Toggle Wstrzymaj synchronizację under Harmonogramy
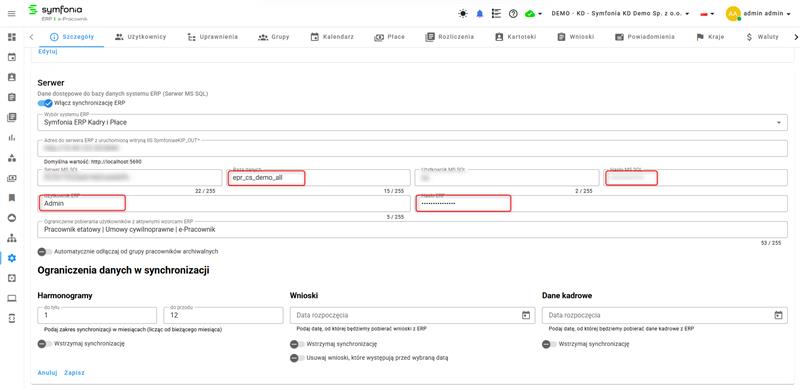This screenshot has width=800, height=390. pos(45,344)
